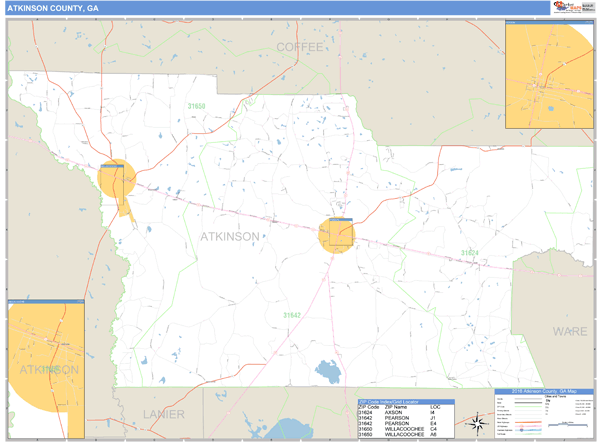Click the "LOC" column heading

click(435, 407)
